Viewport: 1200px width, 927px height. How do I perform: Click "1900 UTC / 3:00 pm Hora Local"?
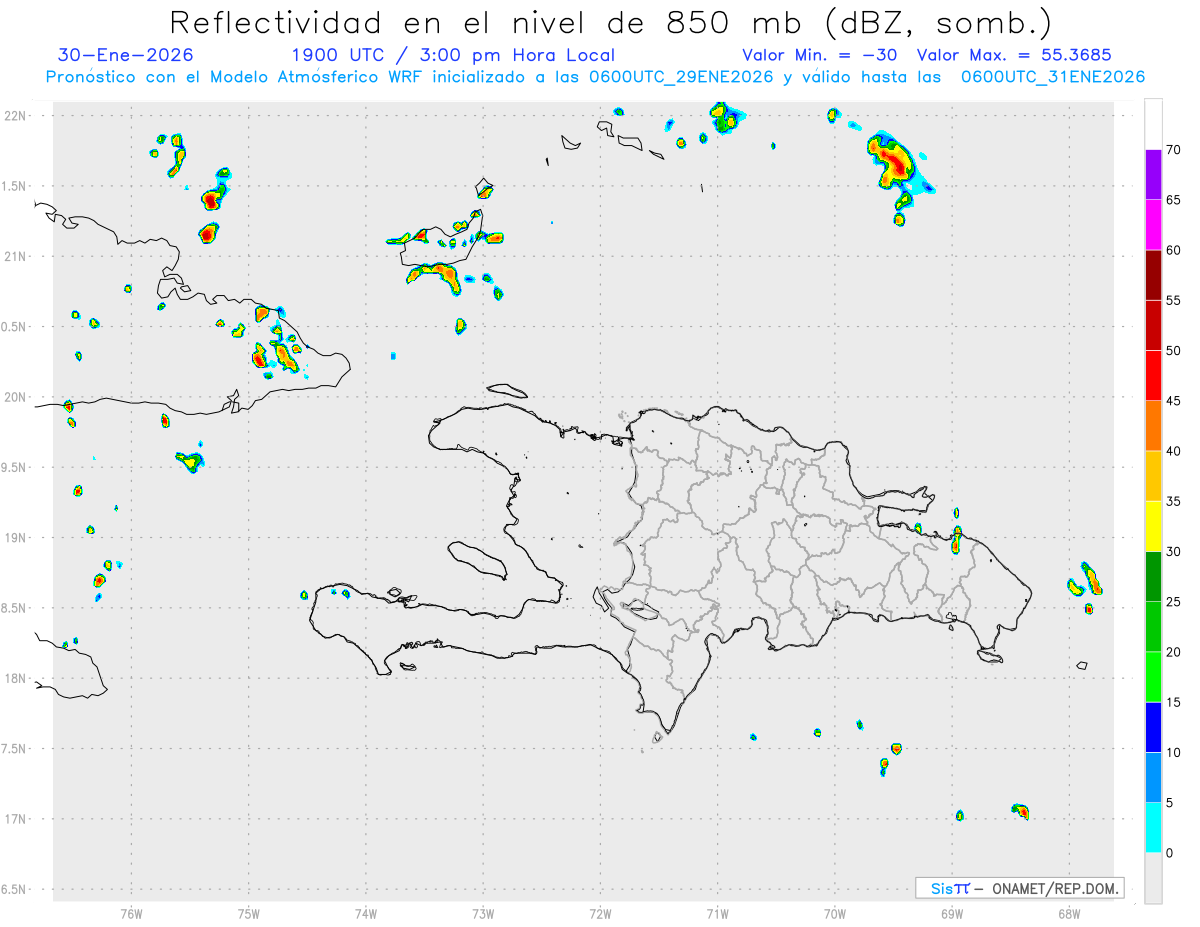click(453, 55)
